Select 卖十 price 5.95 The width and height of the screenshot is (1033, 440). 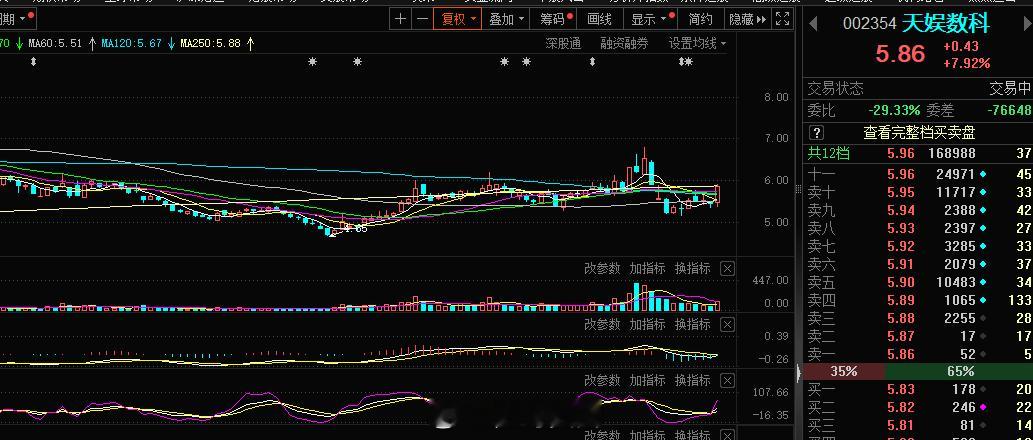click(x=901, y=192)
